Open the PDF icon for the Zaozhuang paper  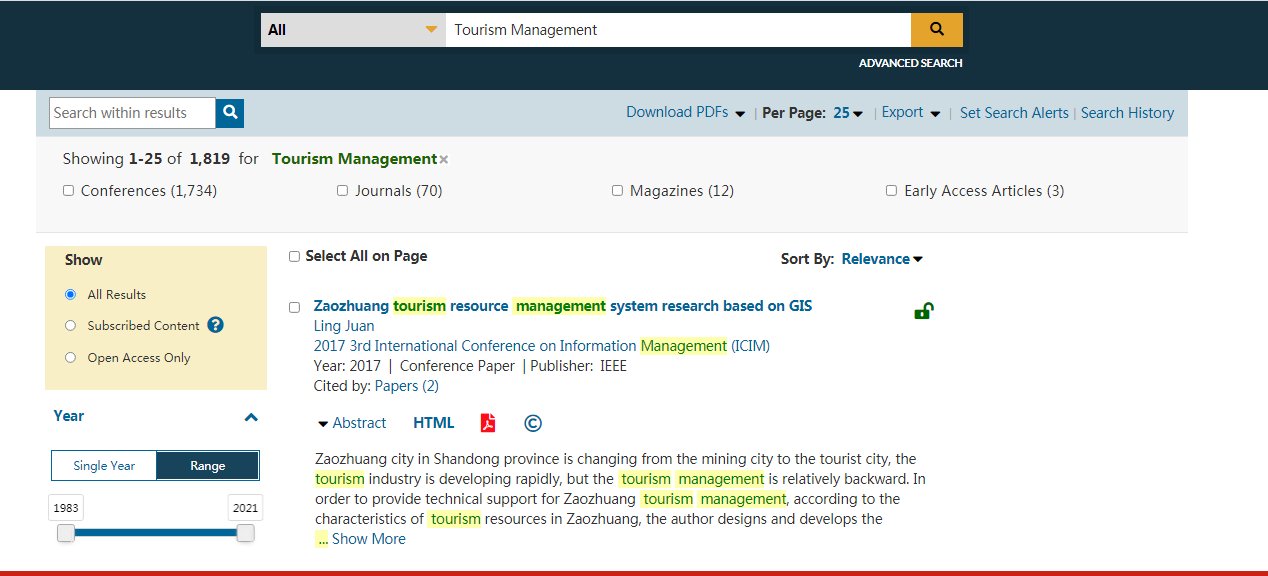pos(488,423)
